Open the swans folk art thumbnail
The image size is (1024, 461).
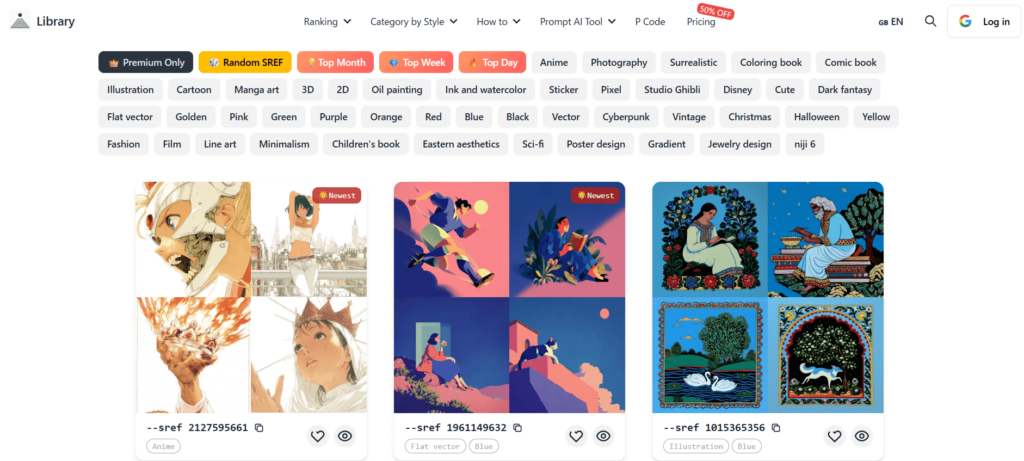click(710, 356)
